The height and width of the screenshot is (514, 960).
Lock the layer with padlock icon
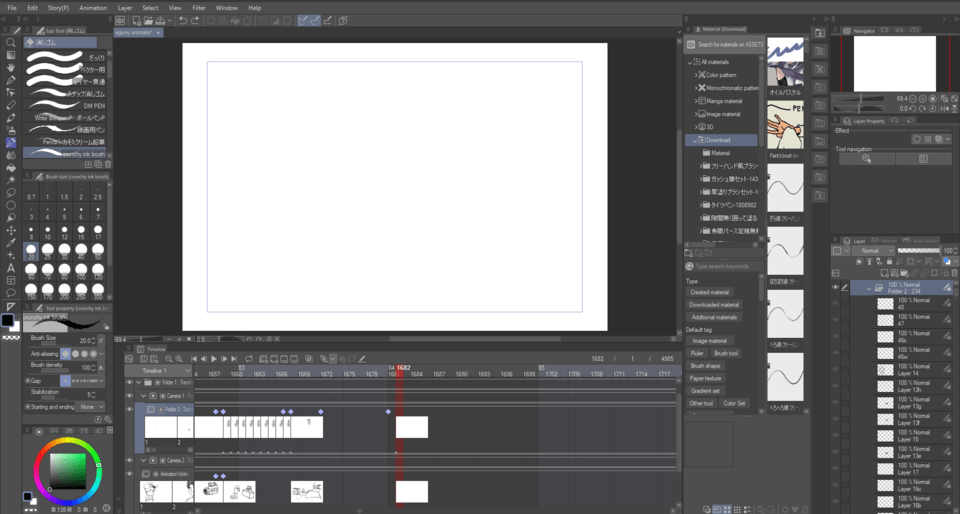pyautogui.click(x=889, y=261)
